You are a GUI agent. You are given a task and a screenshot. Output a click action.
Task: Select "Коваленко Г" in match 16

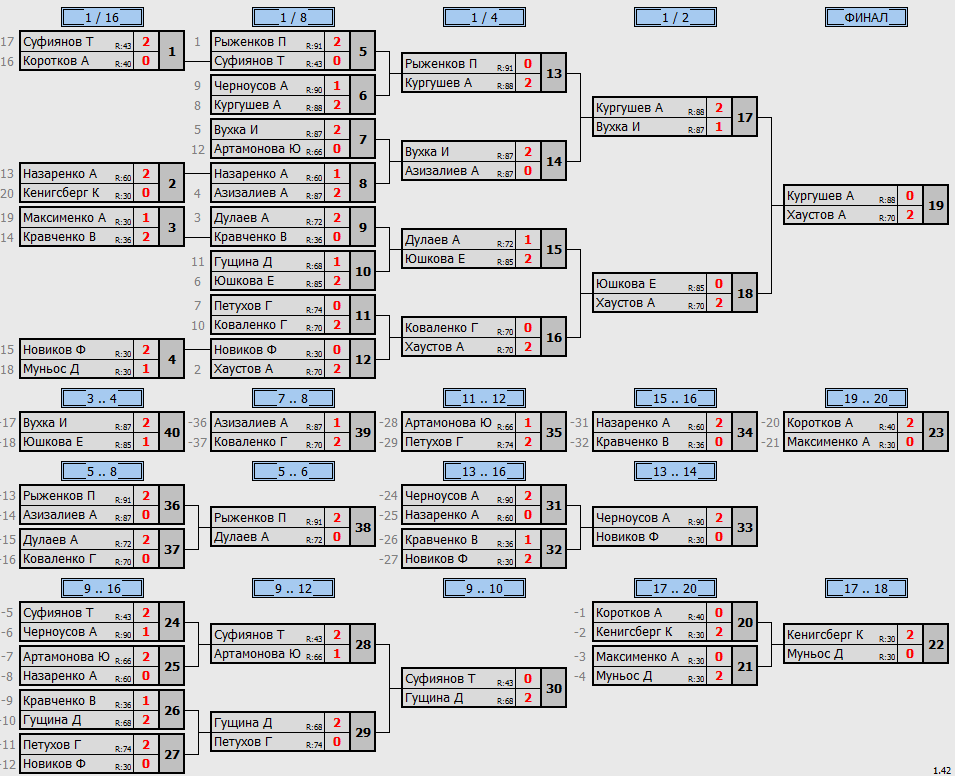[x=440, y=328]
